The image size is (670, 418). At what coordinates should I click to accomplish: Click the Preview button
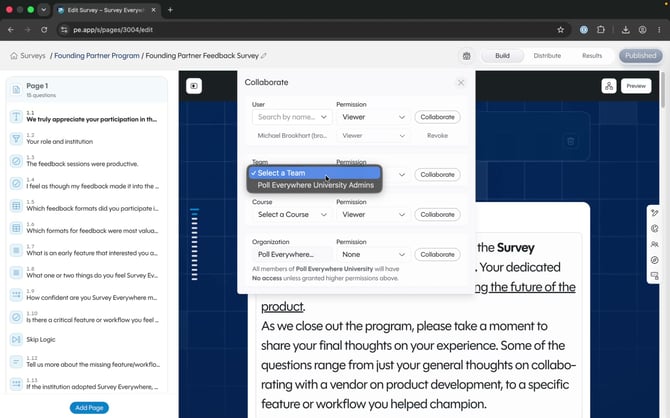click(636, 86)
